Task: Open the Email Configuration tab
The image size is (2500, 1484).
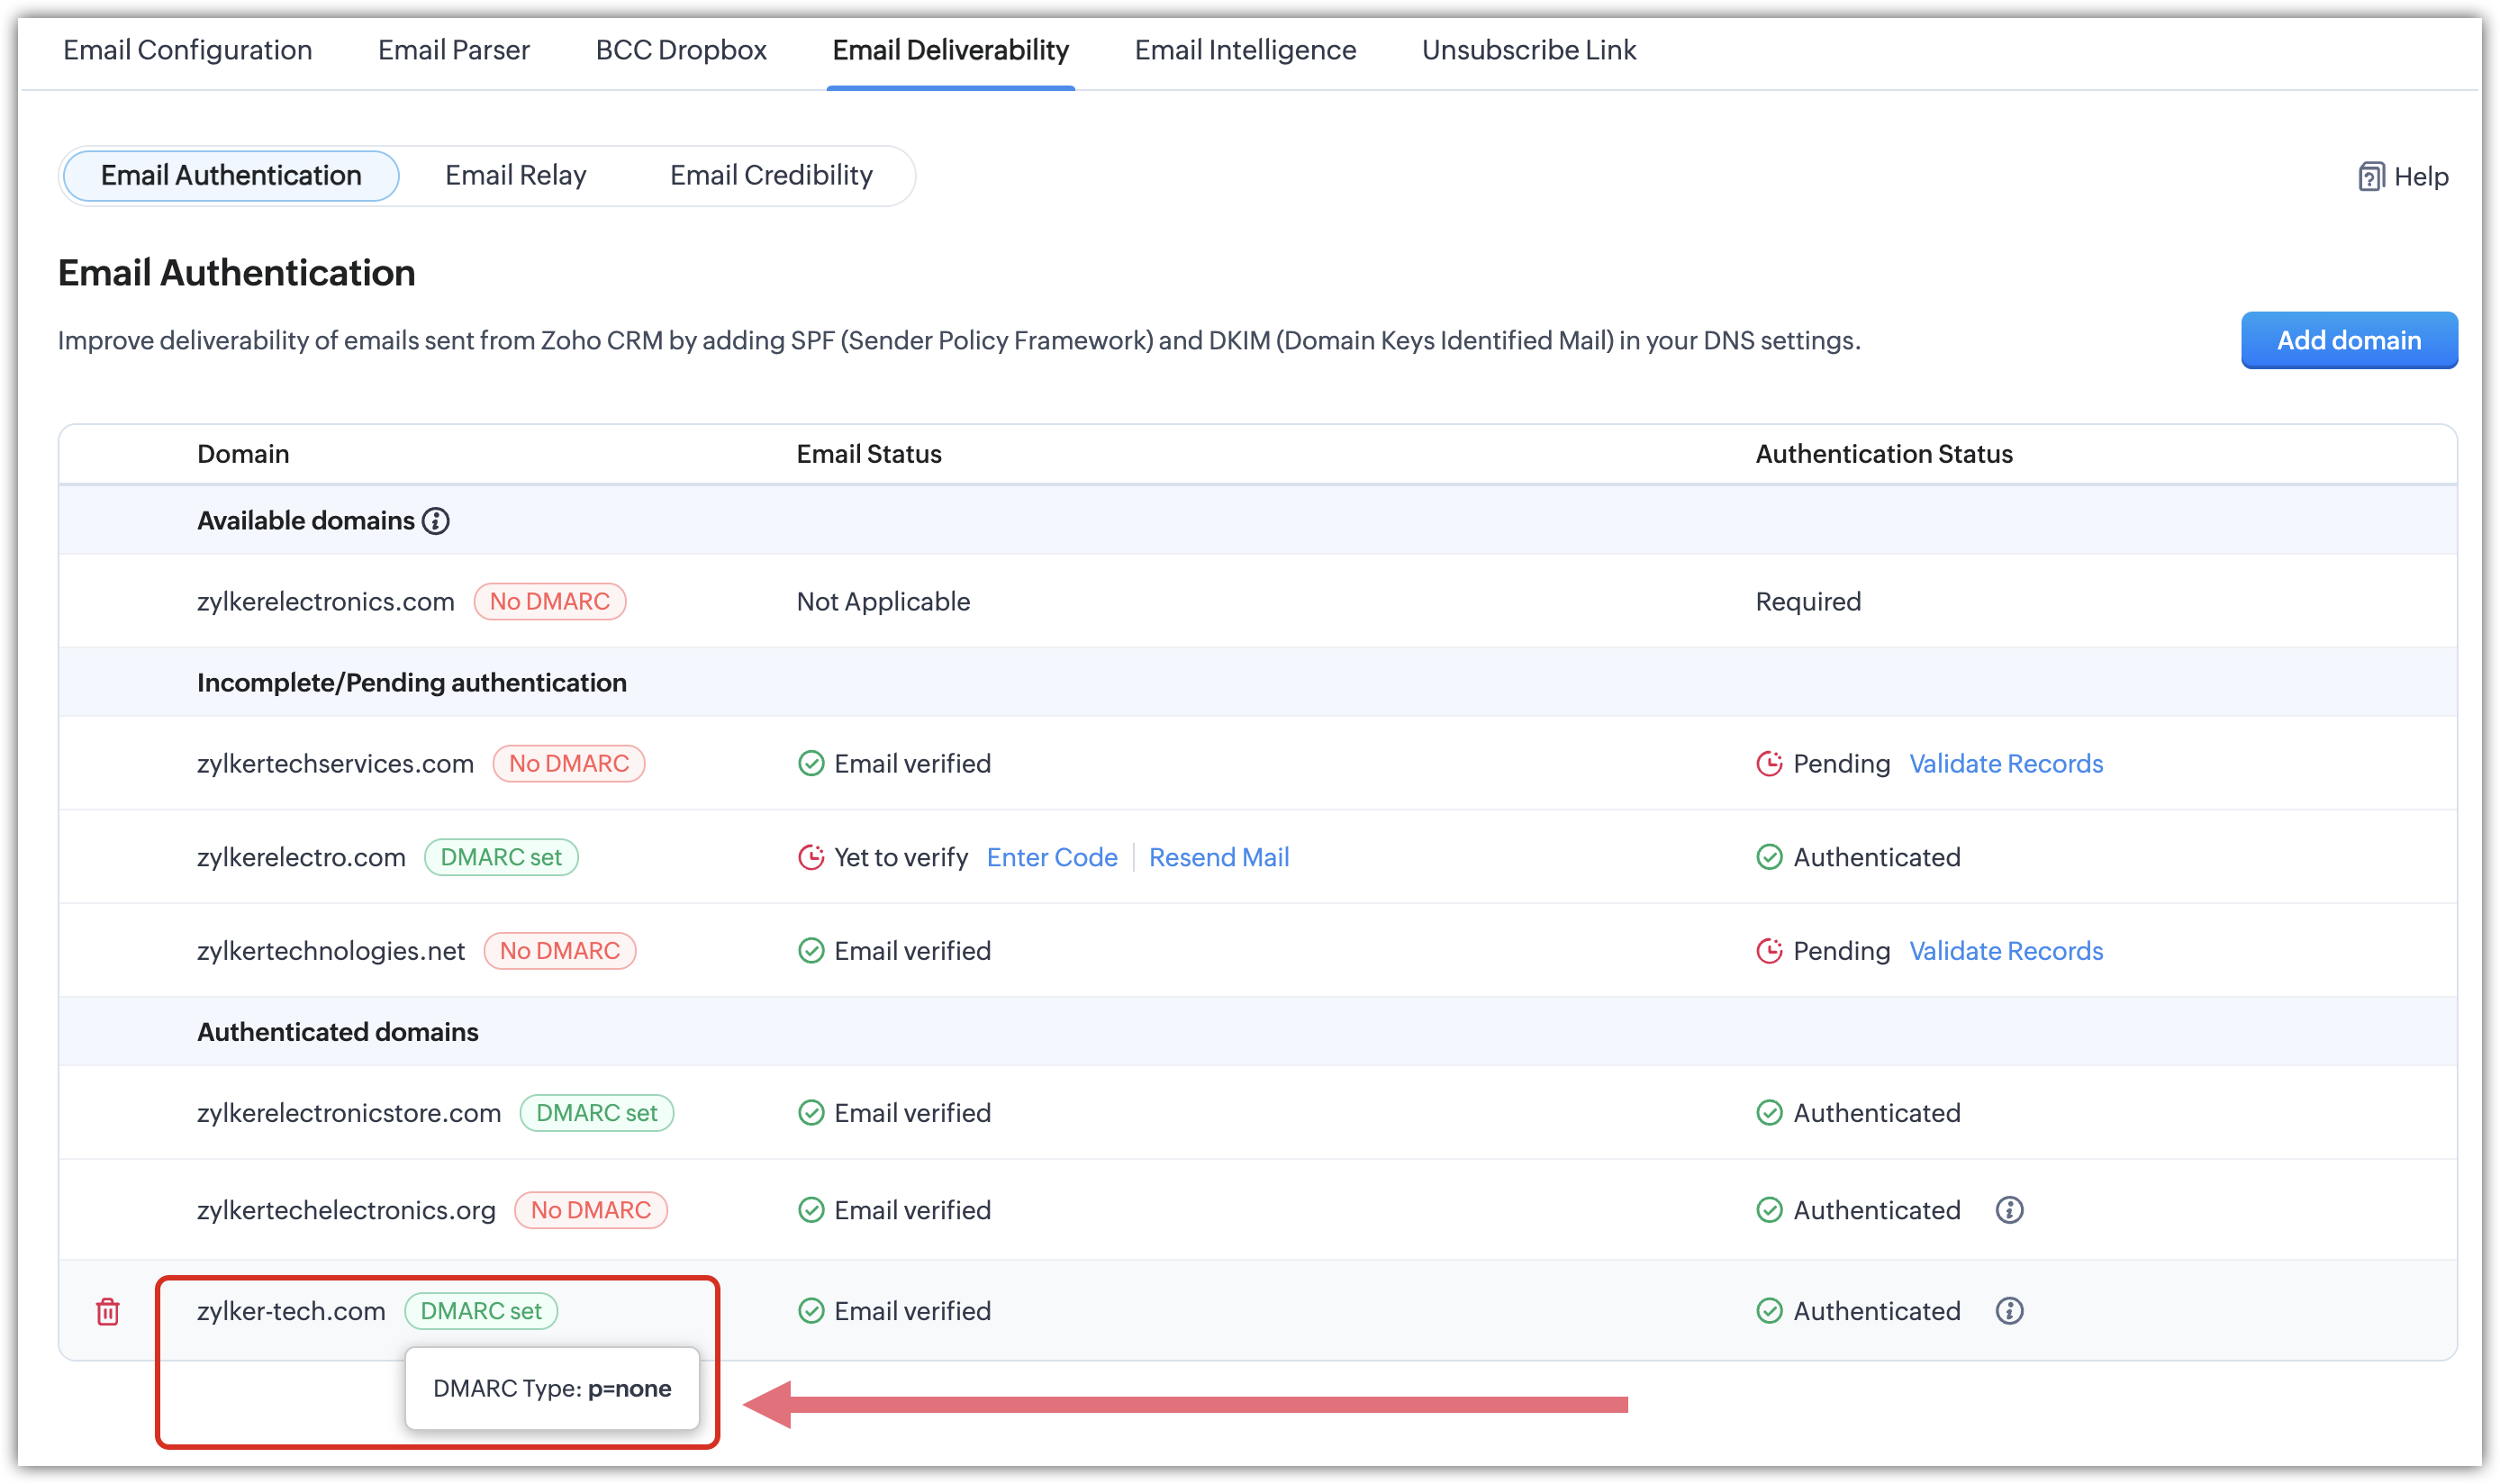Action: pos(188,50)
